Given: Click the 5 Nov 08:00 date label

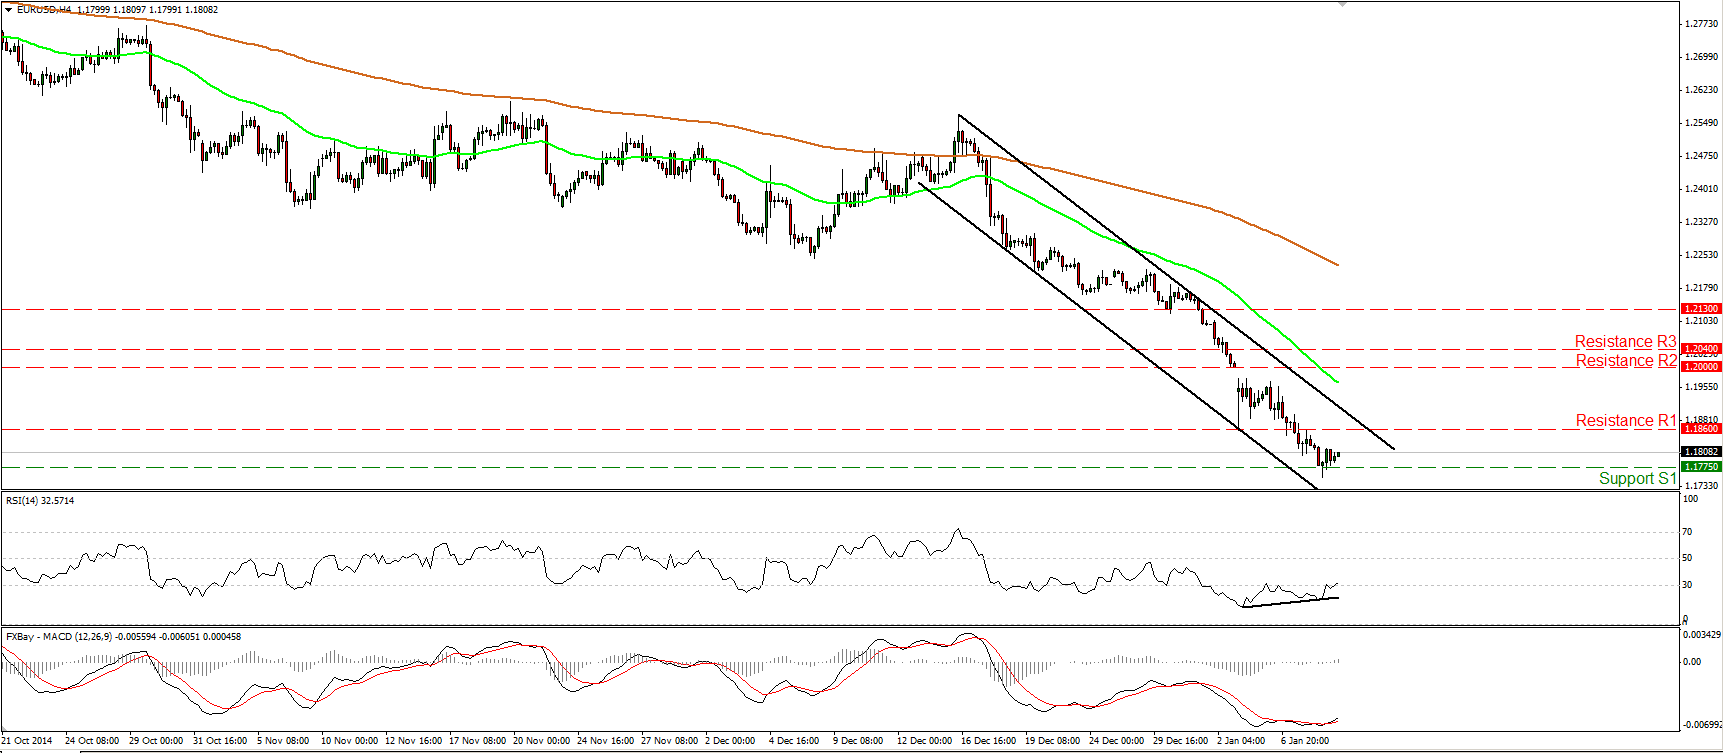Looking at the screenshot, I should 283,741.
